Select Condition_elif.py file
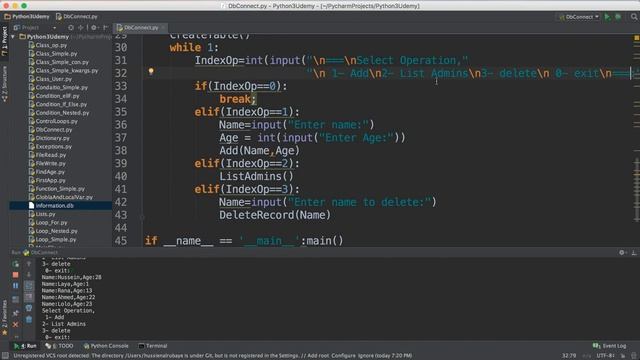Screen dimensions: 640x360 point(54,96)
